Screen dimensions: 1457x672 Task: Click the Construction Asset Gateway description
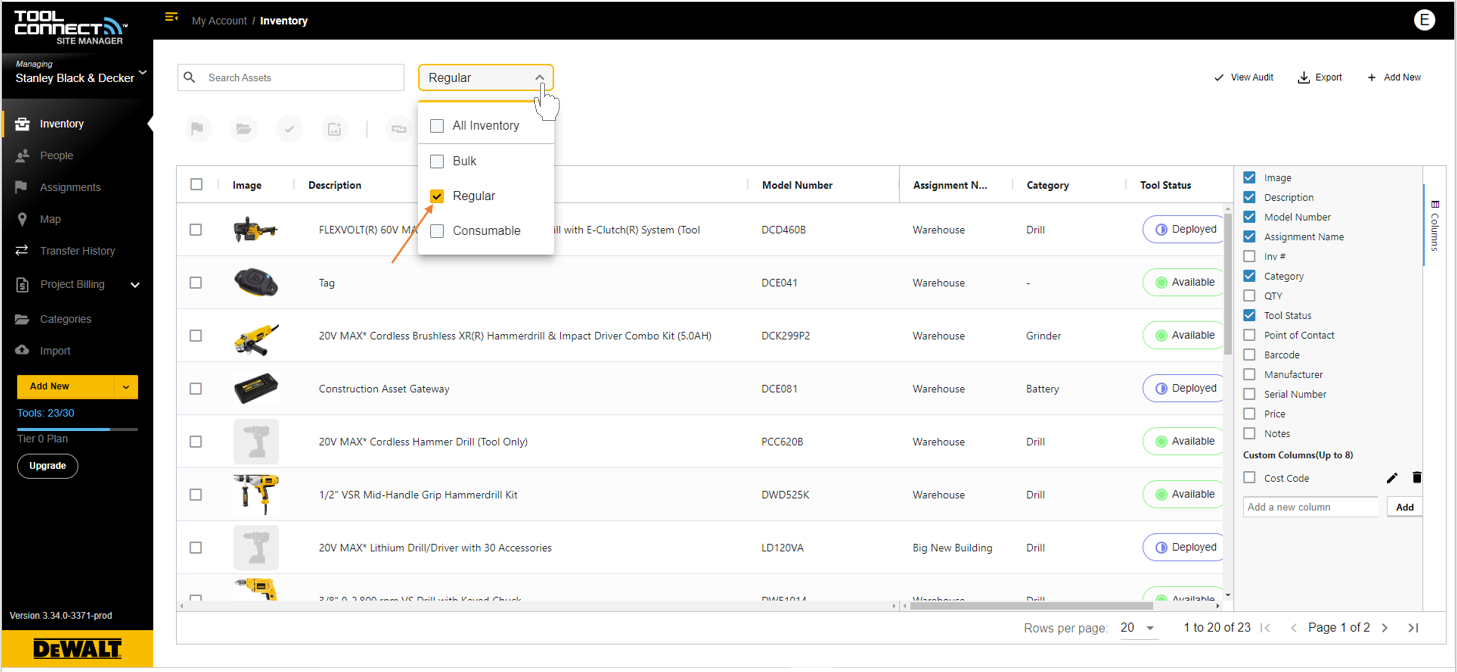(x=384, y=389)
